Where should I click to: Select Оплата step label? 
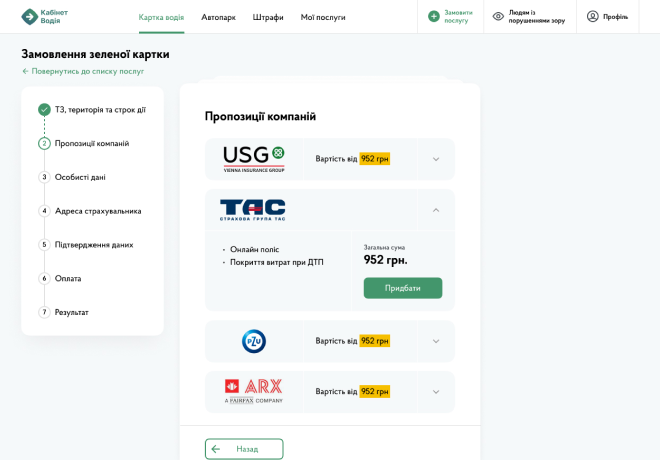[68, 278]
